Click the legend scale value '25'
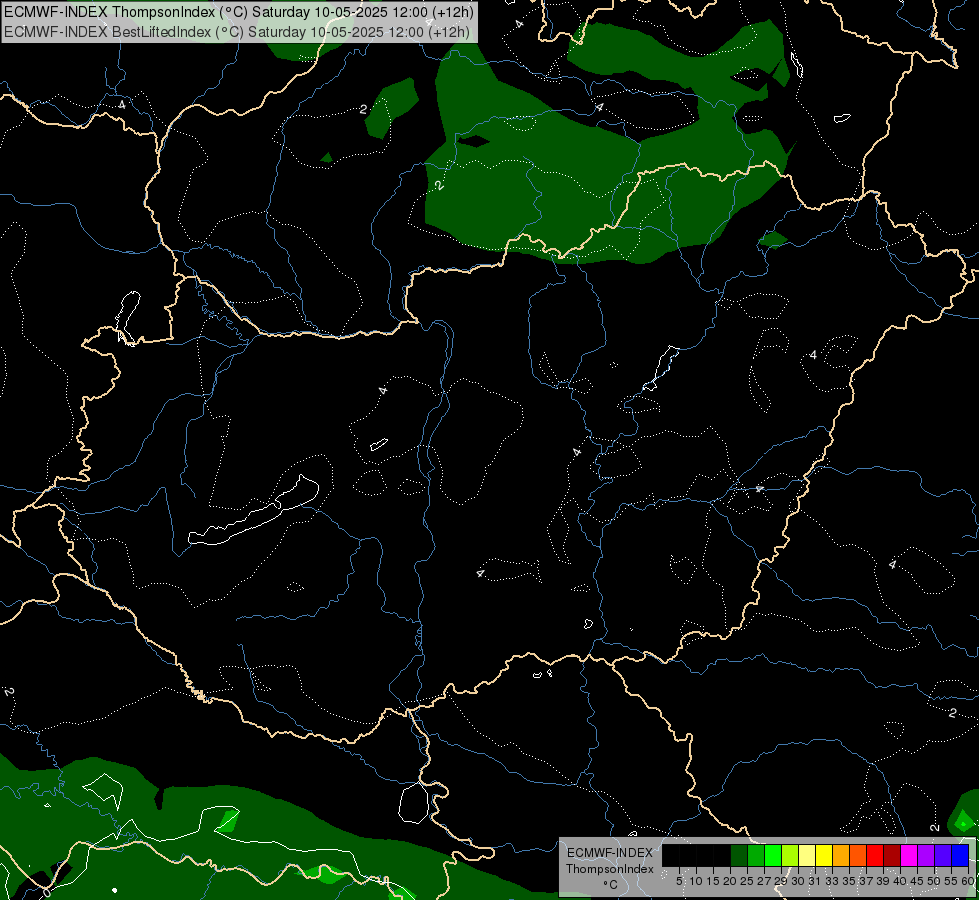The height and width of the screenshot is (900, 979). pos(747,881)
